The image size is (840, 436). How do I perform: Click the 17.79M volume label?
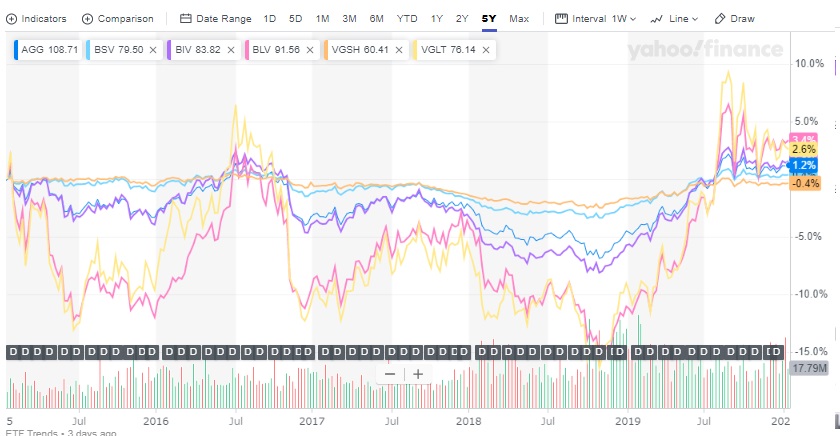click(x=809, y=368)
